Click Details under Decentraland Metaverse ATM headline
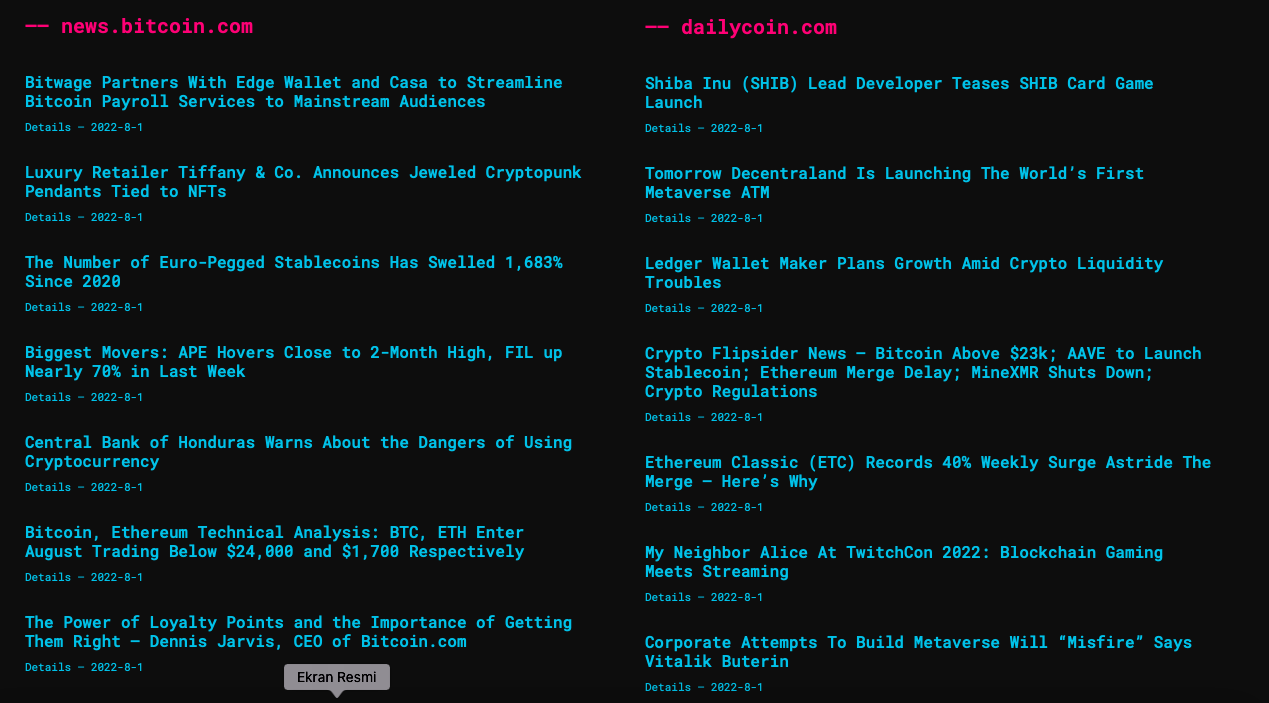This screenshot has width=1269, height=703. [668, 219]
